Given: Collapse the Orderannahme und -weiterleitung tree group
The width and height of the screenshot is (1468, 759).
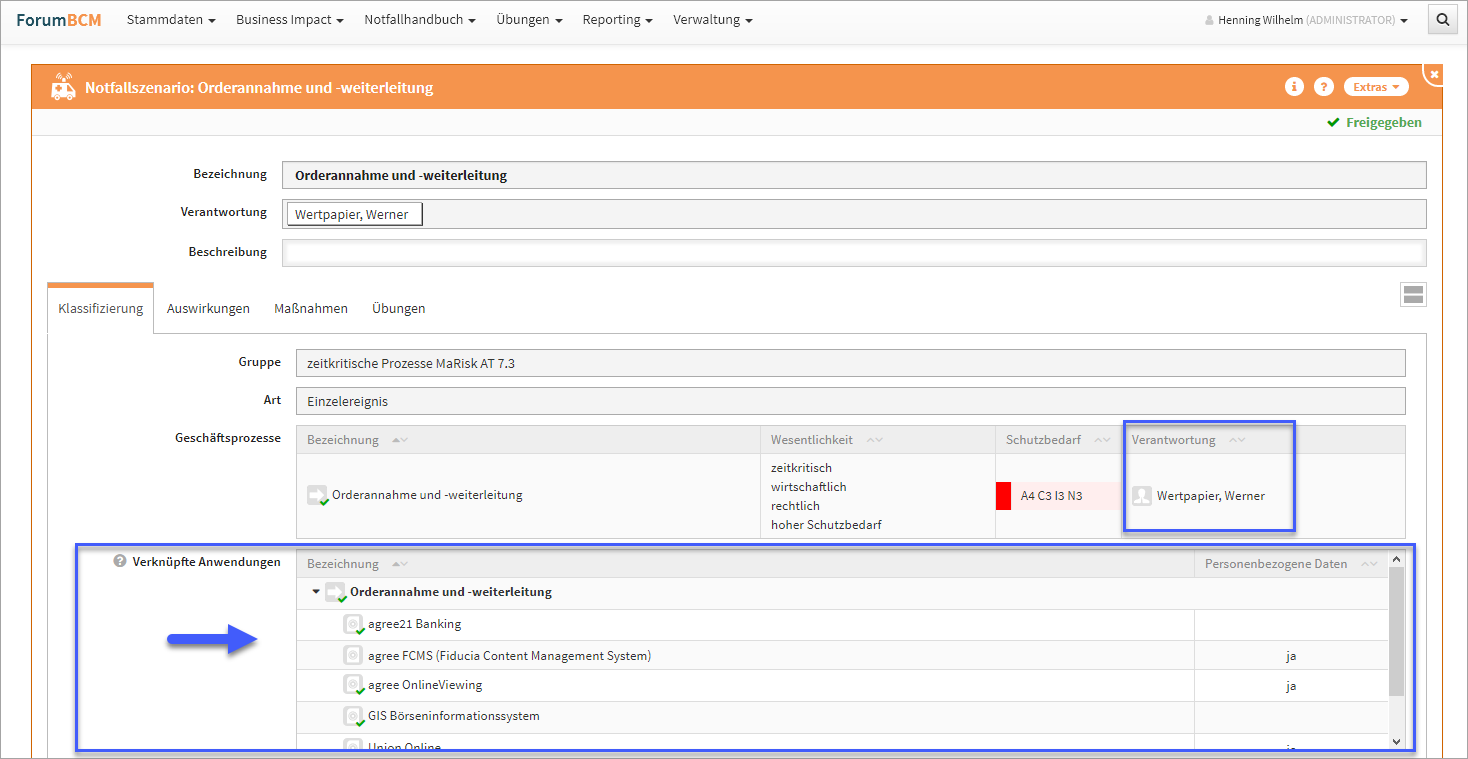Looking at the screenshot, I should [x=316, y=592].
